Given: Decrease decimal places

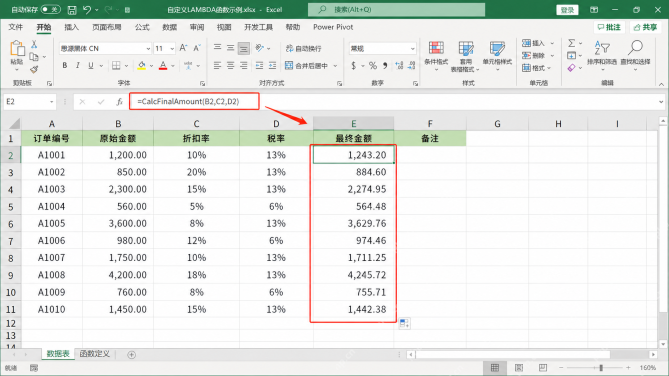Looking at the screenshot, I should click(411, 66).
